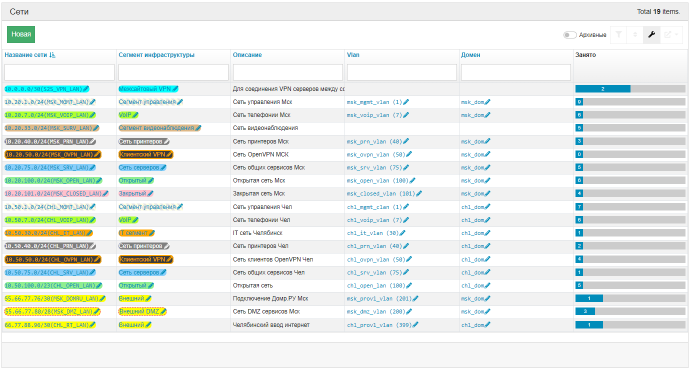Click the green Новая button

(x=21, y=34)
